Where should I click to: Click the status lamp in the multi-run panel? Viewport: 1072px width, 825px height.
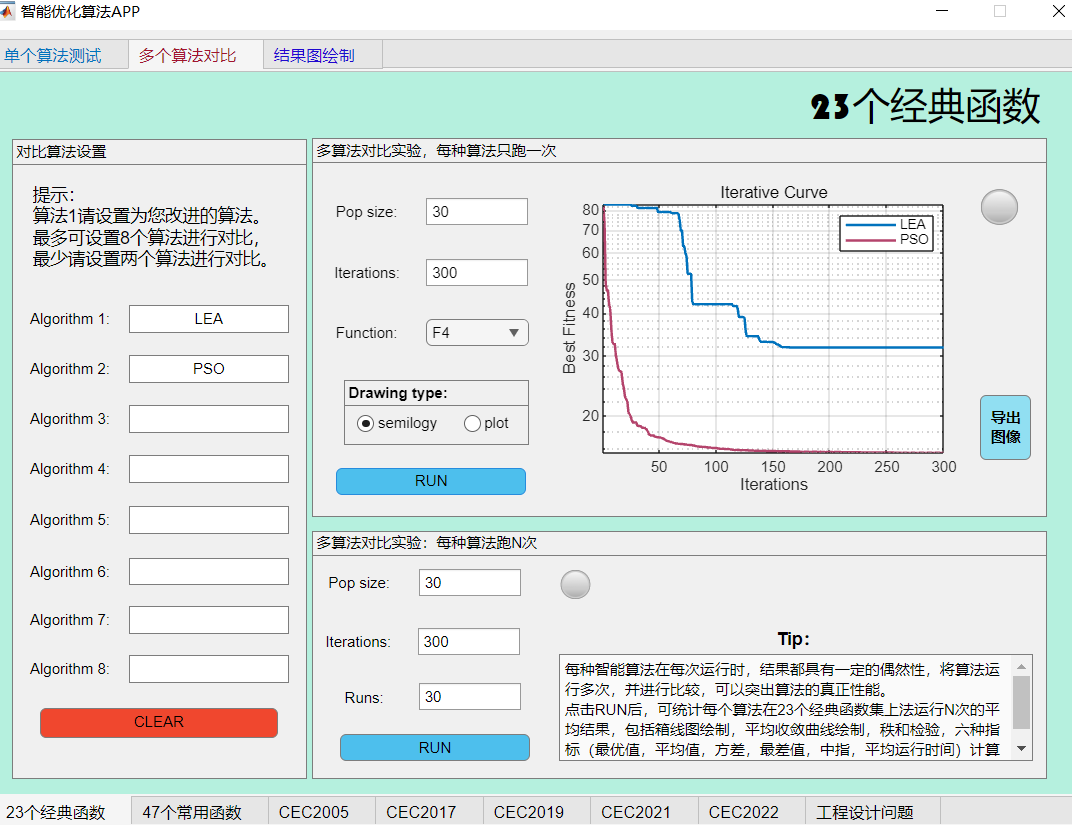(575, 584)
